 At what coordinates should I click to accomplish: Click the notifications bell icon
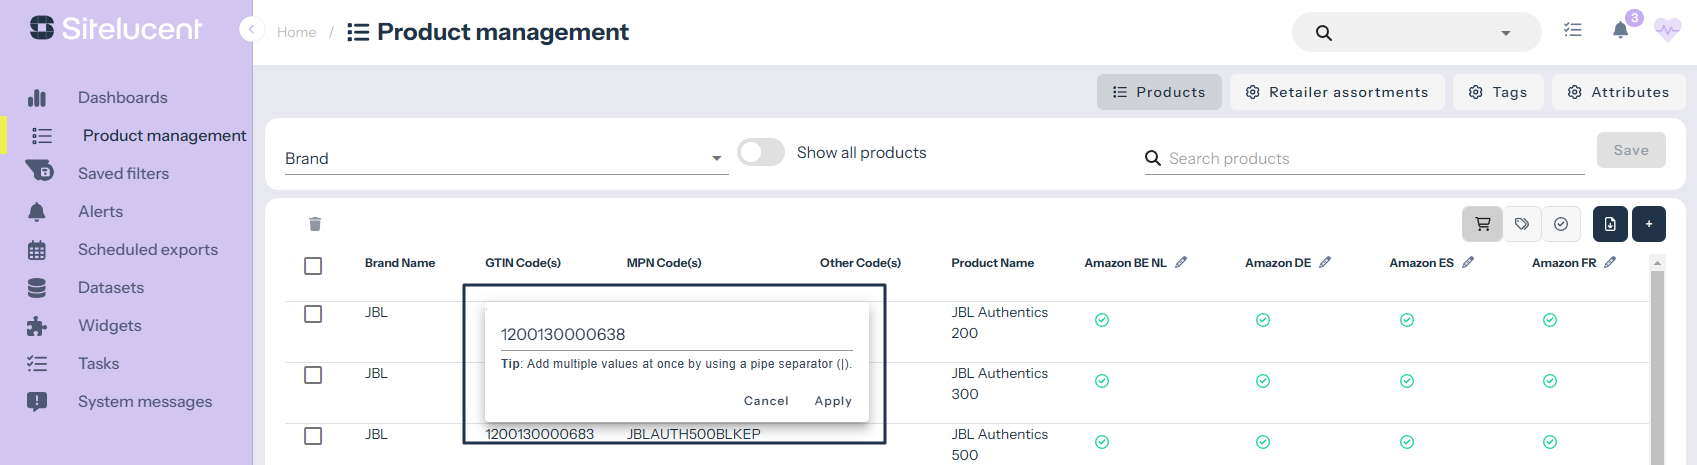click(x=1621, y=31)
